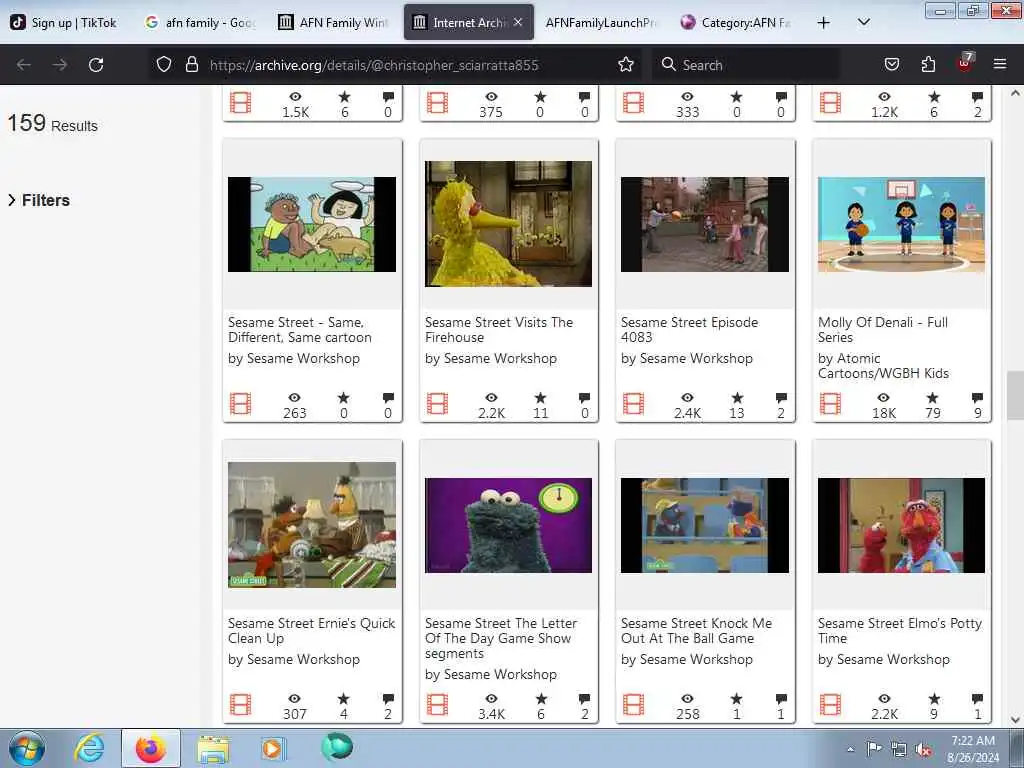The width and height of the screenshot is (1024, 768).
Task: Show hidden system tray icons
Action: [850, 749]
